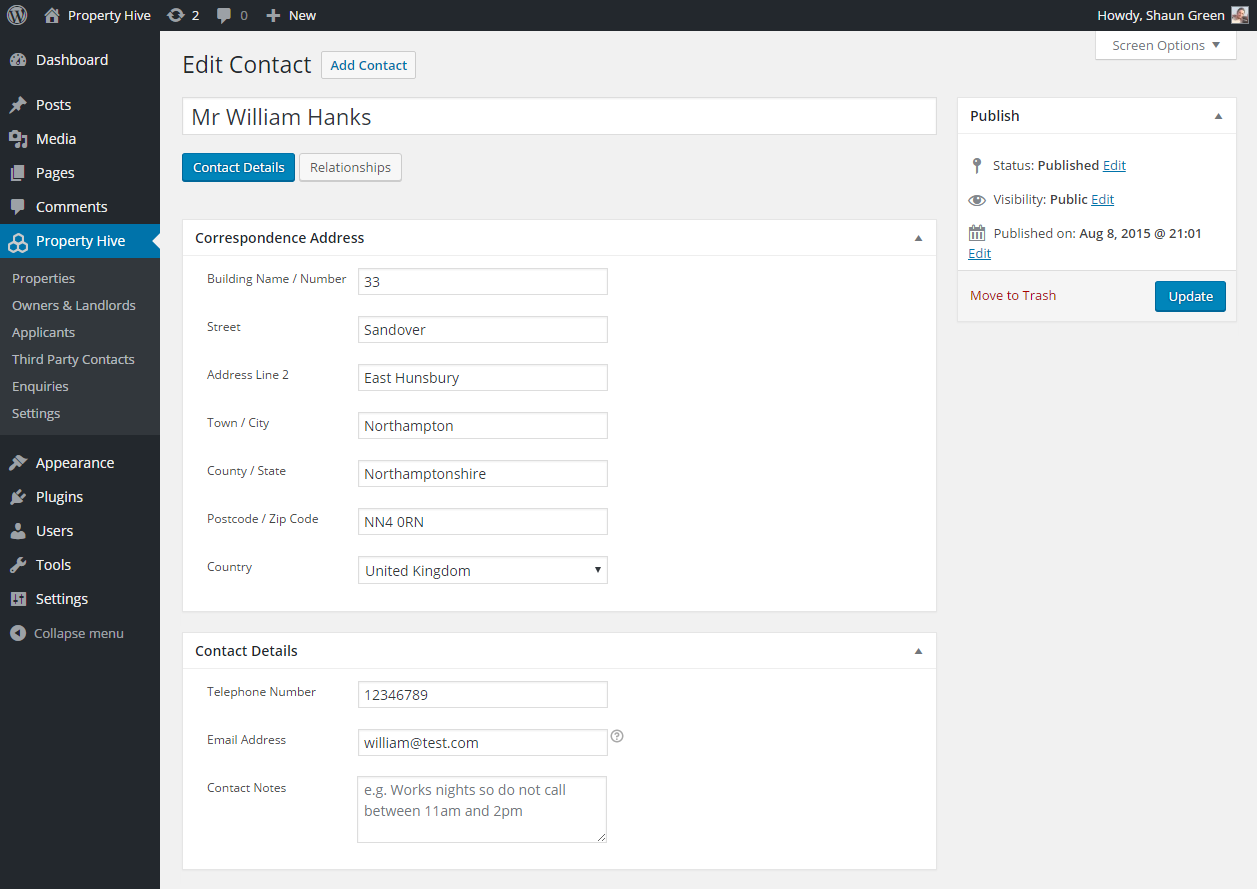The height and width of the screenshot is (889, 1257).
Task: Click the Property Hive hexagon icon
Action: [x=18, y=241]
